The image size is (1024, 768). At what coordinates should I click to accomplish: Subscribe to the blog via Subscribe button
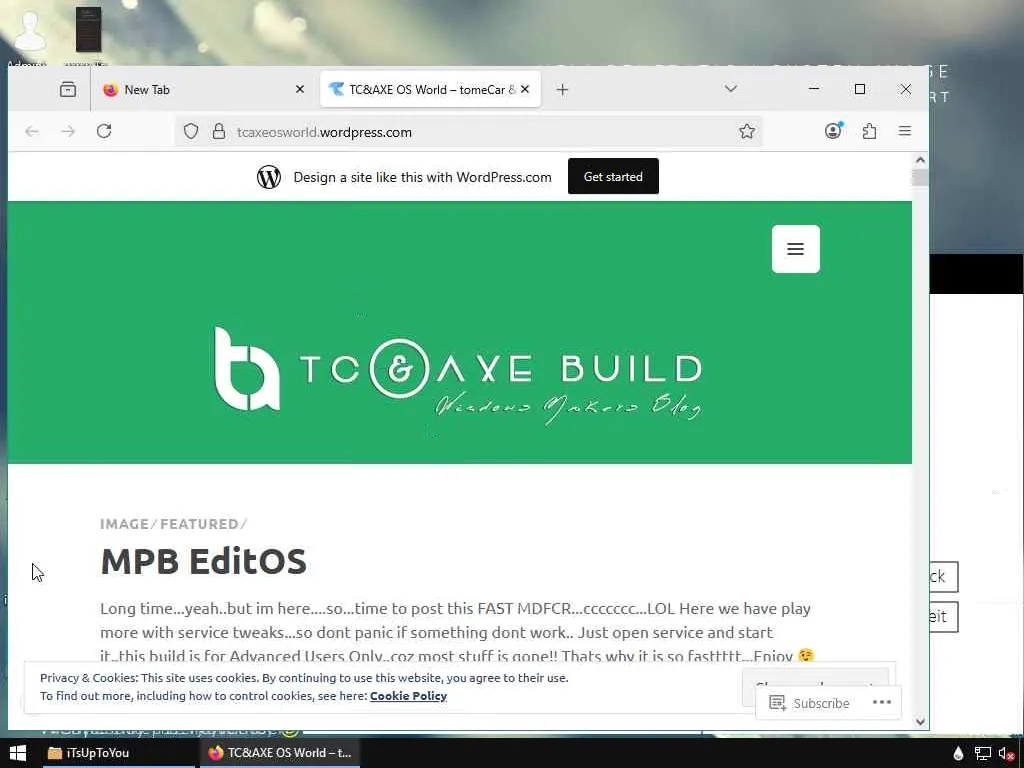[x=809, y=703]
